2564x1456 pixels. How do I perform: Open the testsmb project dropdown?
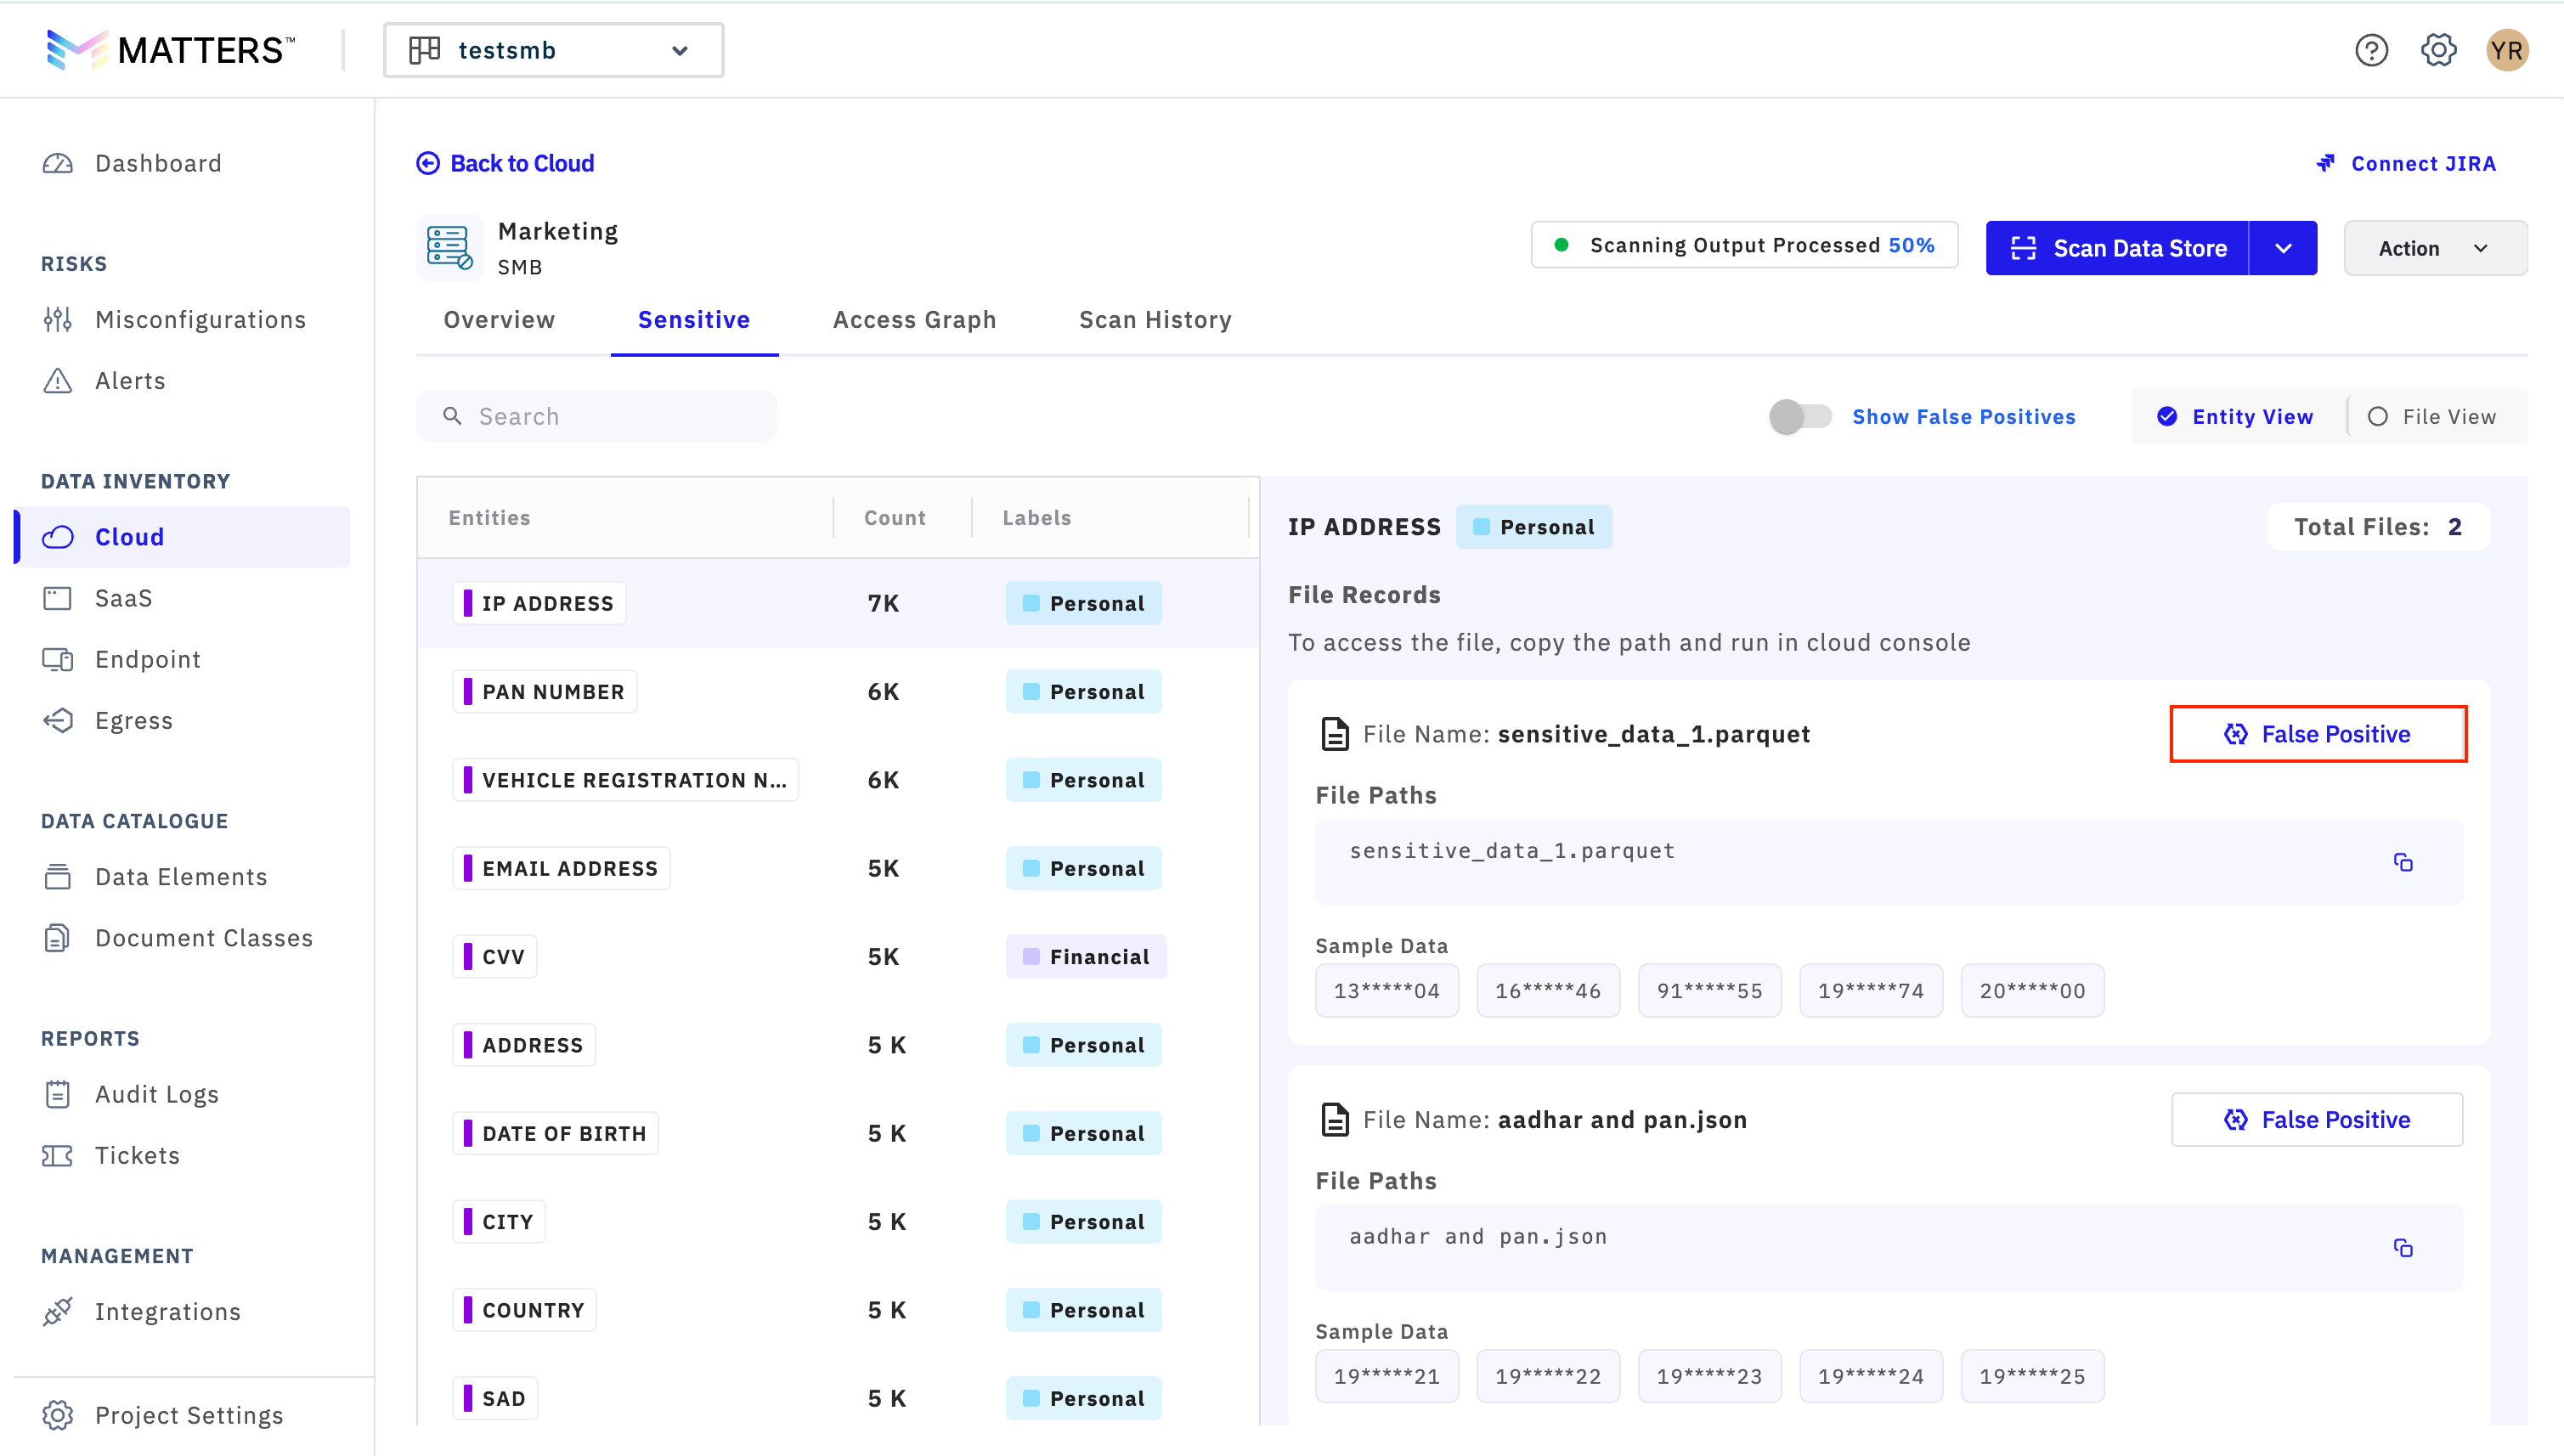553,50
